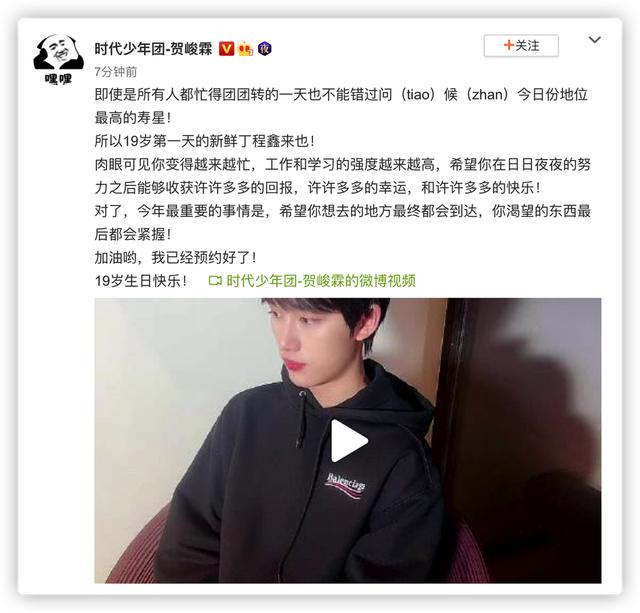
Task: Click the paragraph starting 肉眼可见你变得越来越忙
Action: click(343, 176)
